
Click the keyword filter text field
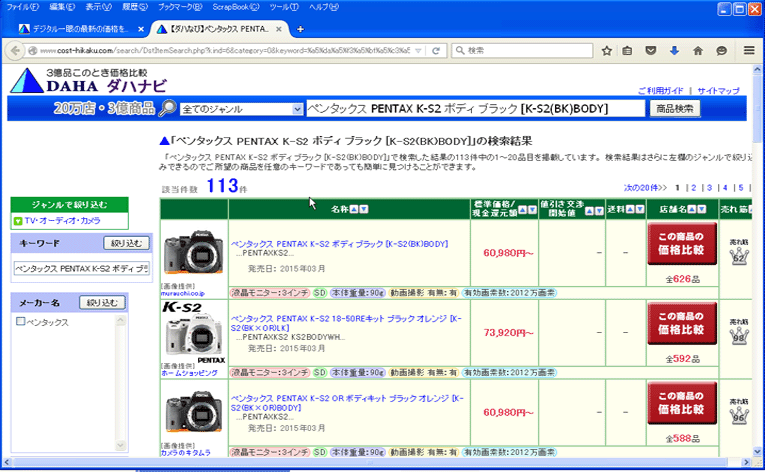tap(81, 268)
